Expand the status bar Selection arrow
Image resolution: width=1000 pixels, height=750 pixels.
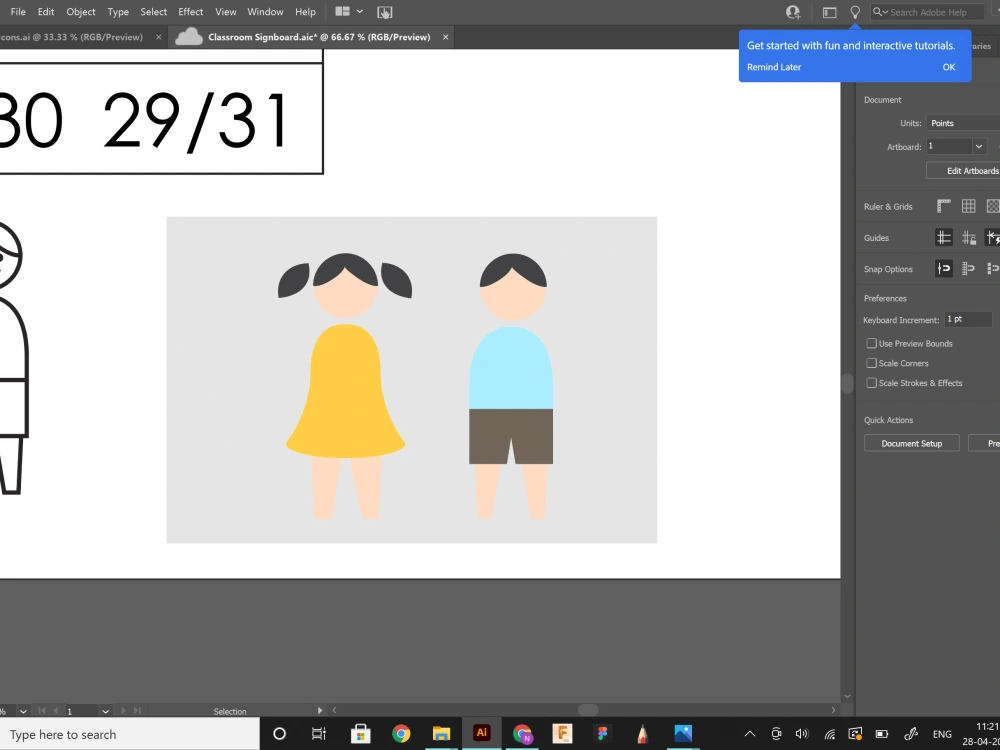click(320, 710)
